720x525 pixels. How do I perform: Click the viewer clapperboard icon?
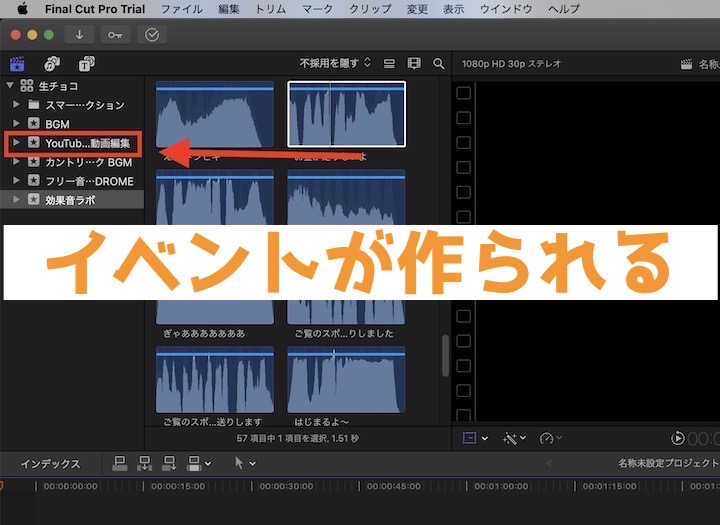686,64
